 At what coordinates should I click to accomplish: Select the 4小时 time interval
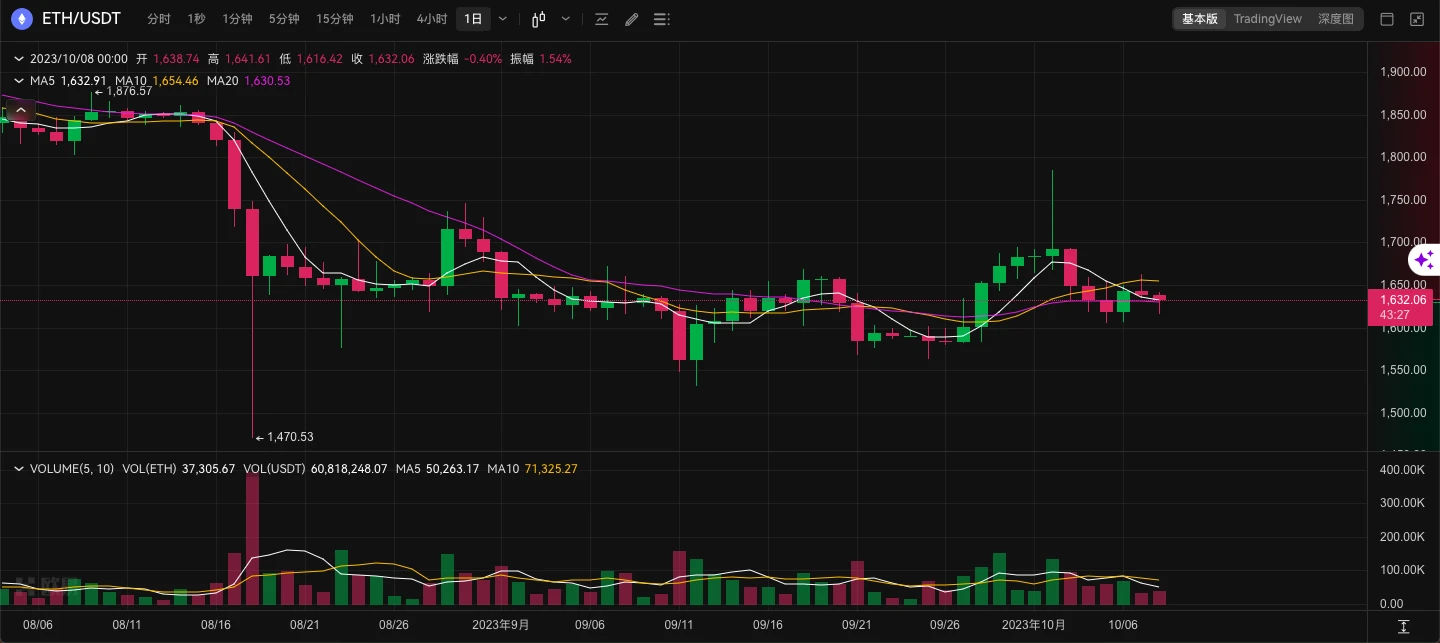point(432,19)
